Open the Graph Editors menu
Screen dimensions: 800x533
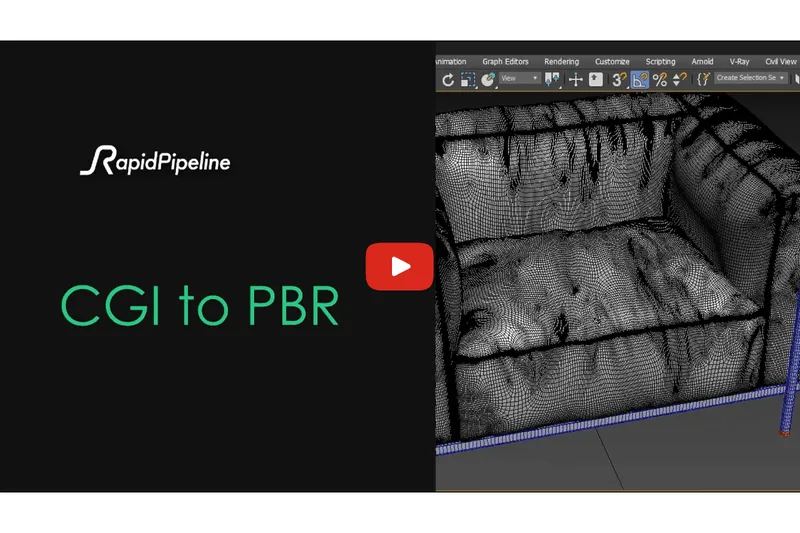coord(505,62)
